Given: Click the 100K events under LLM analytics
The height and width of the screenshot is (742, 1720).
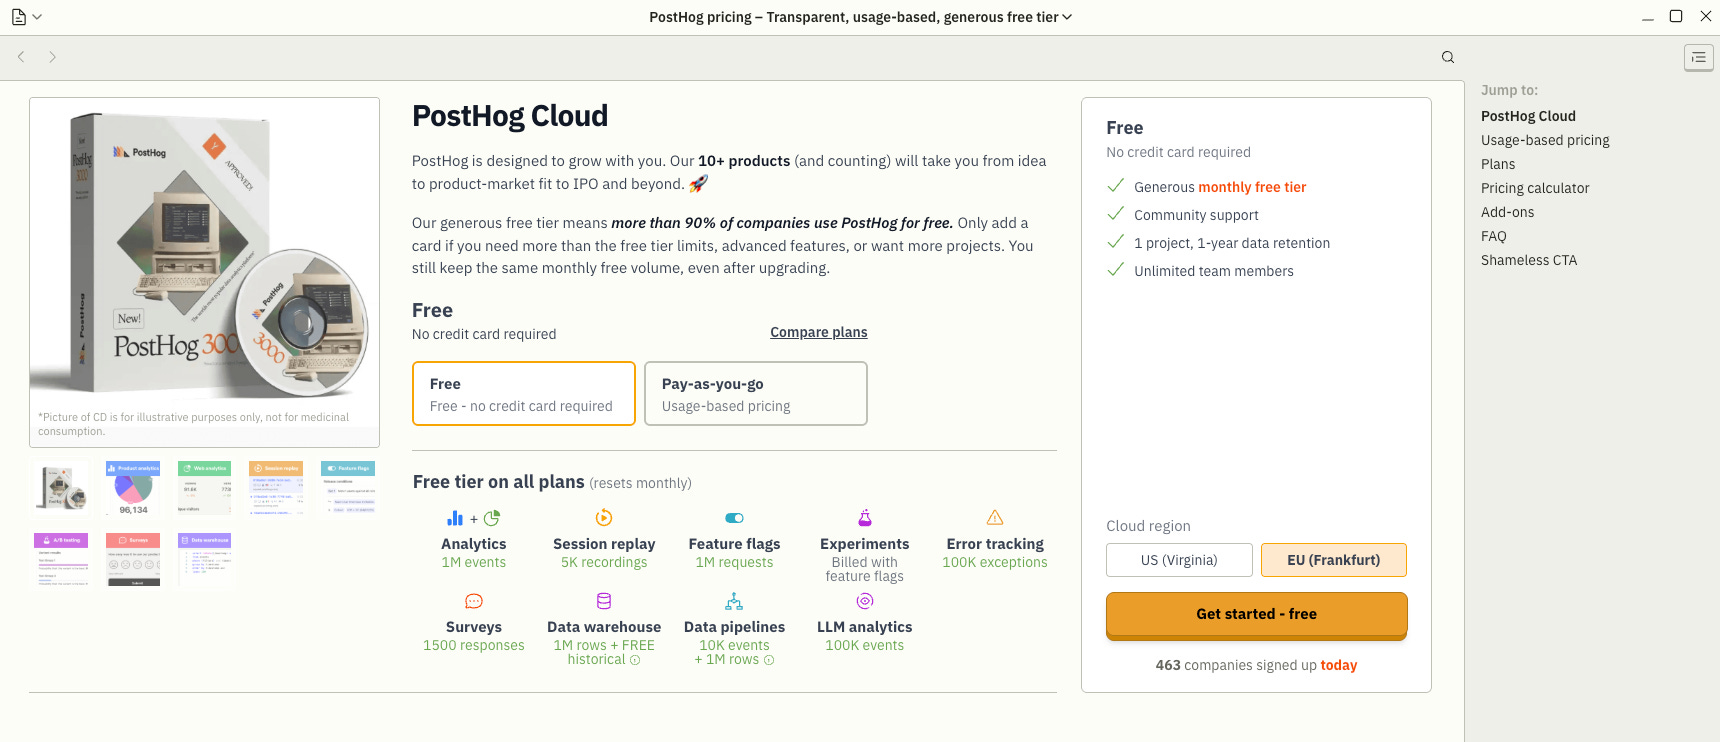Looking at the screenshot, I should pyautogui.click(x=865, y=645).
